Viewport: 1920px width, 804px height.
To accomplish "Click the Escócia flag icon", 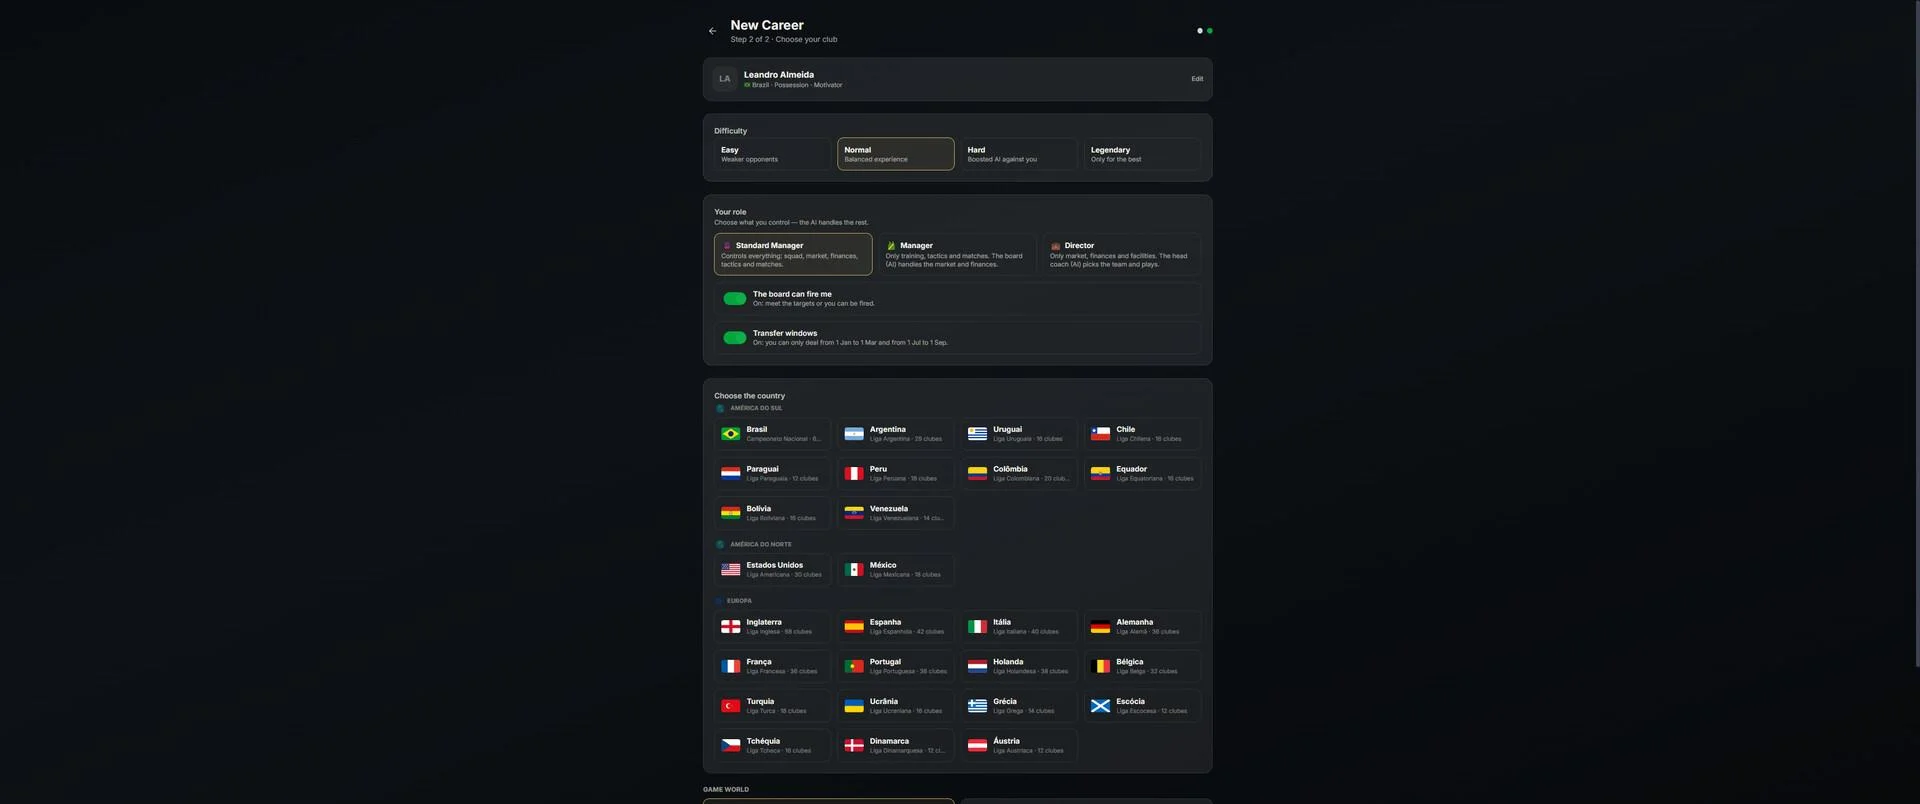I will (x=1100, y=706).
